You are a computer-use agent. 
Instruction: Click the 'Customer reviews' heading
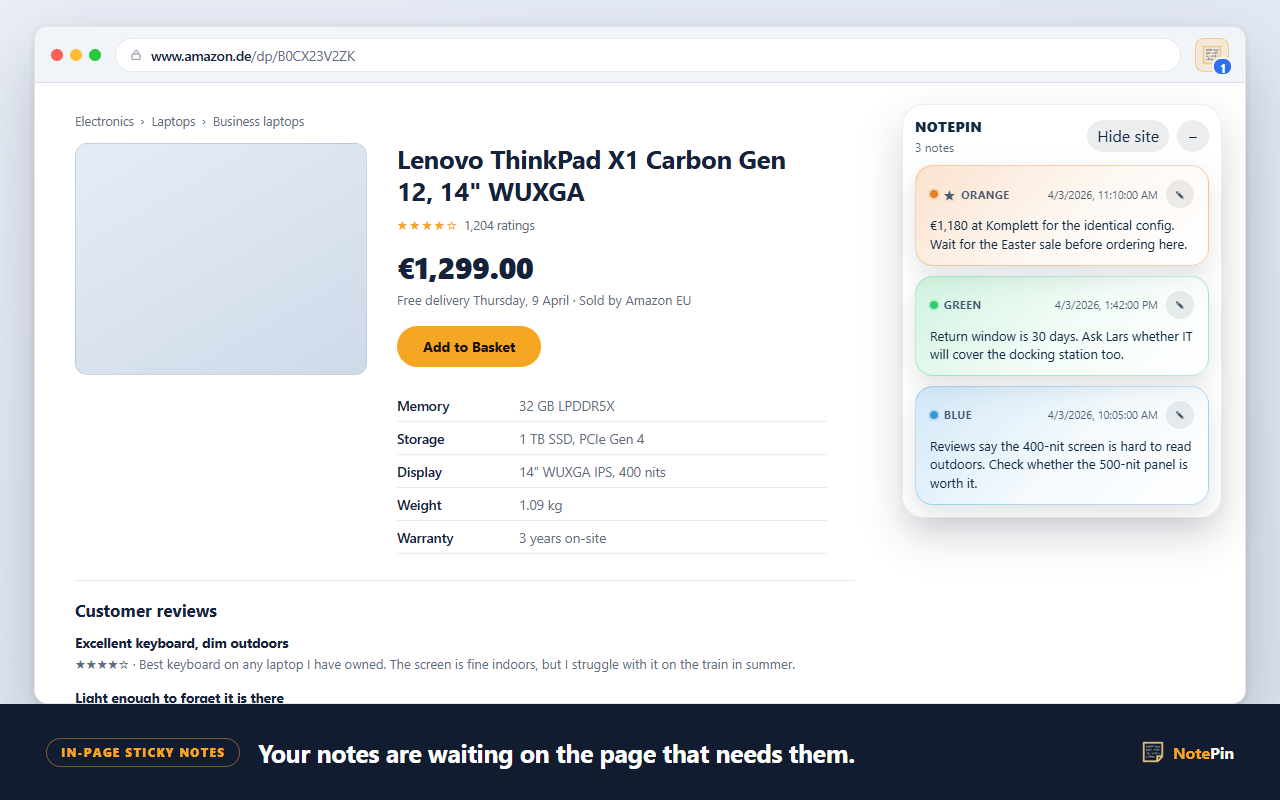(x=146, y=611)
